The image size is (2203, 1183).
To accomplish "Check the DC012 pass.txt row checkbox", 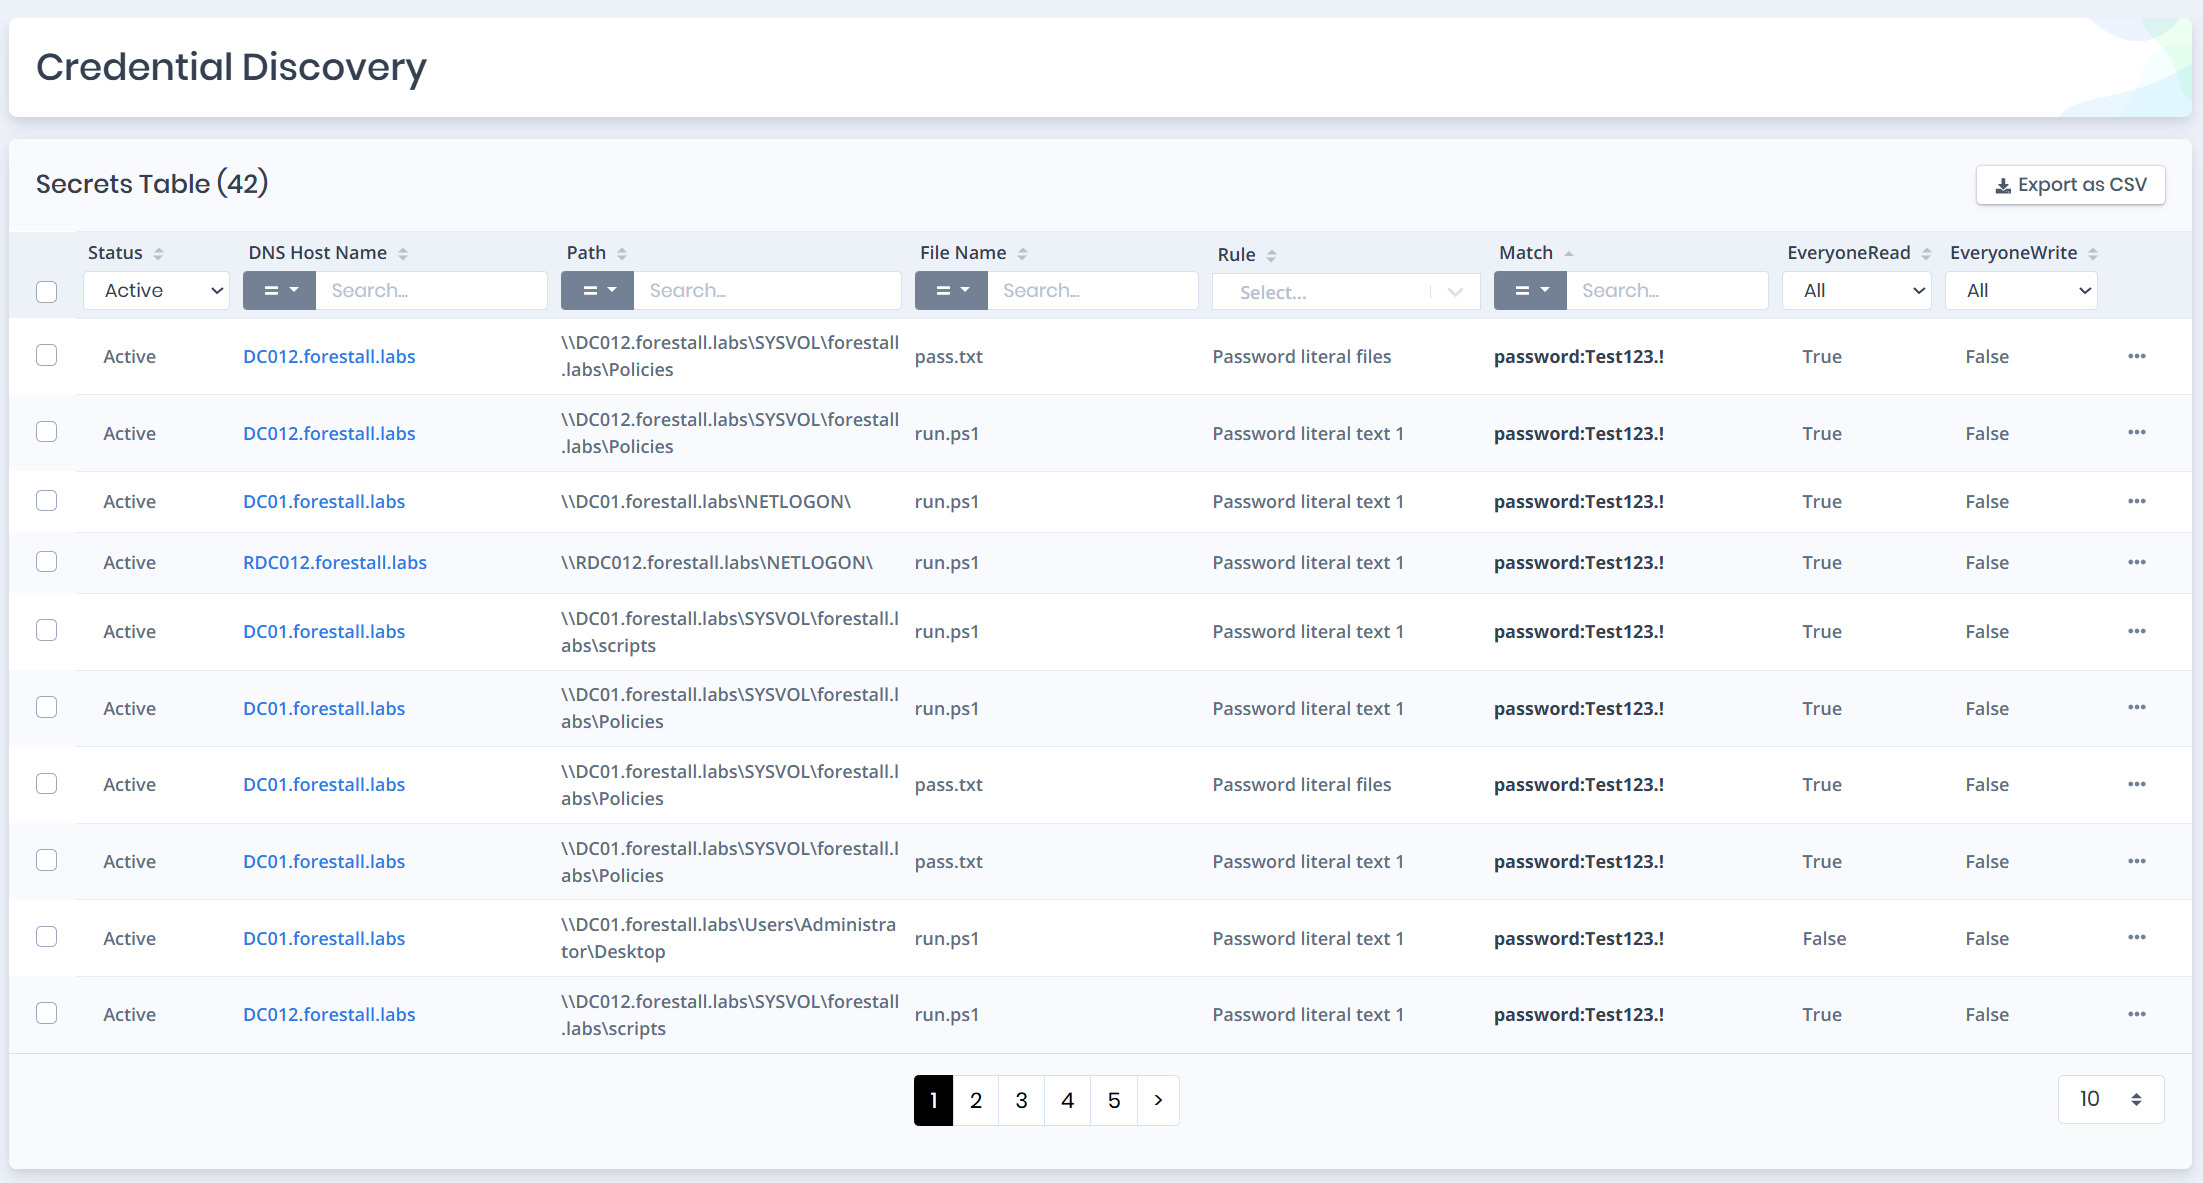I will pyautogui.click(x=47, y=355).
